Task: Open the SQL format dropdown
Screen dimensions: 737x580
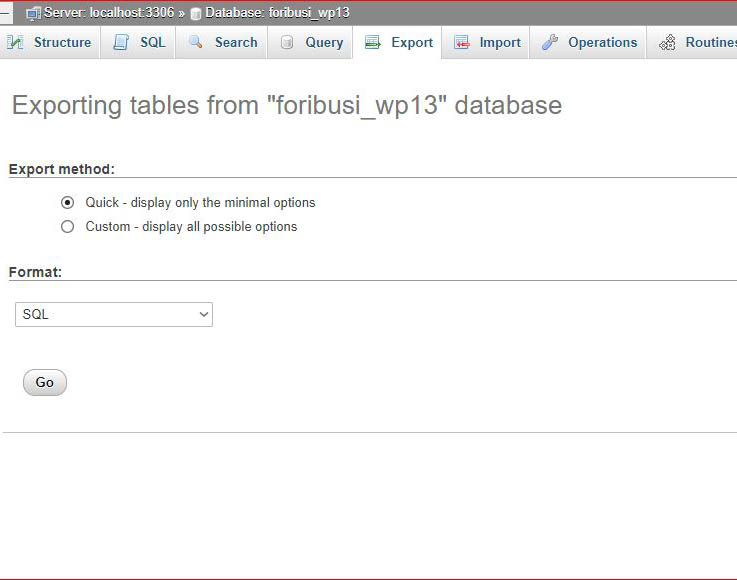Action: (114, 314)
